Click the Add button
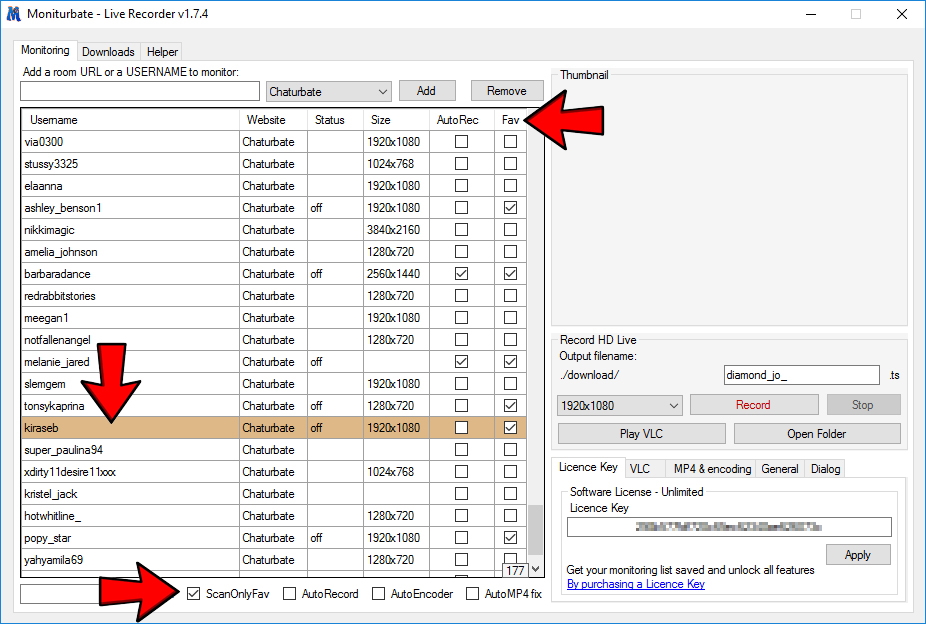The image size is (926, 624). coord(426,91)
